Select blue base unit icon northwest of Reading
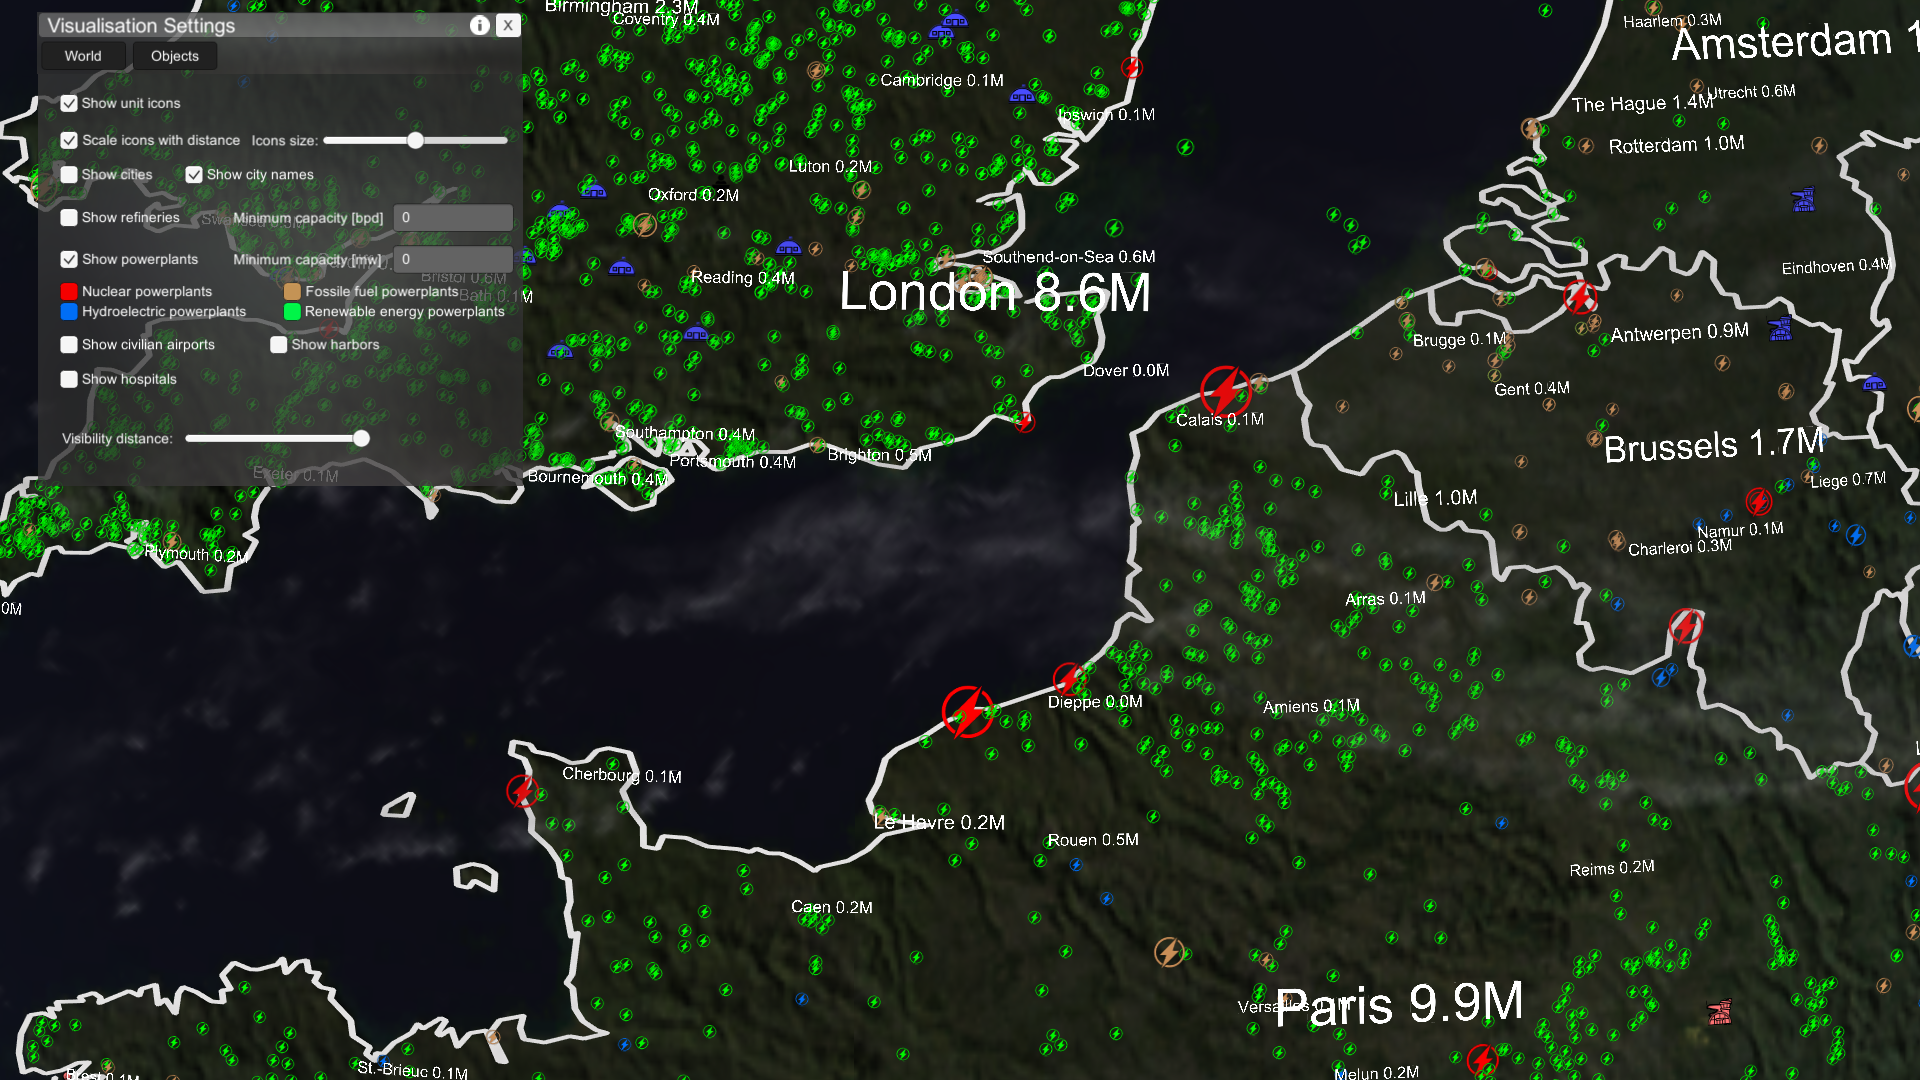This screenshot has height=1080, width=1920. pyautogui.click(x=621, y=268)
